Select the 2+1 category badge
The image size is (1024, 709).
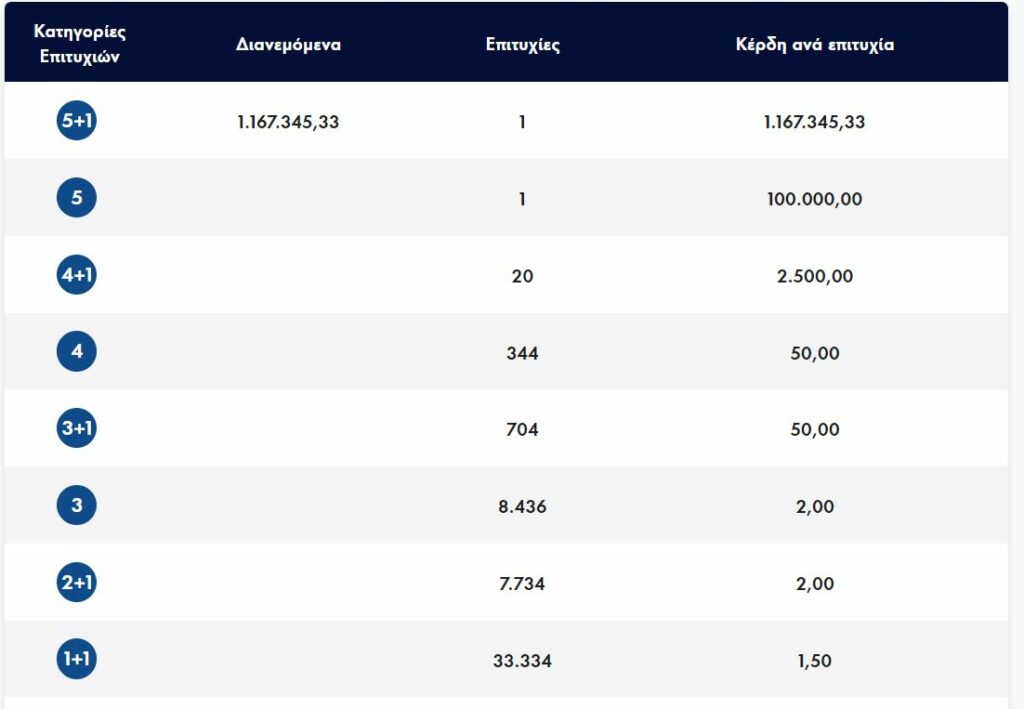pos(77,583)
